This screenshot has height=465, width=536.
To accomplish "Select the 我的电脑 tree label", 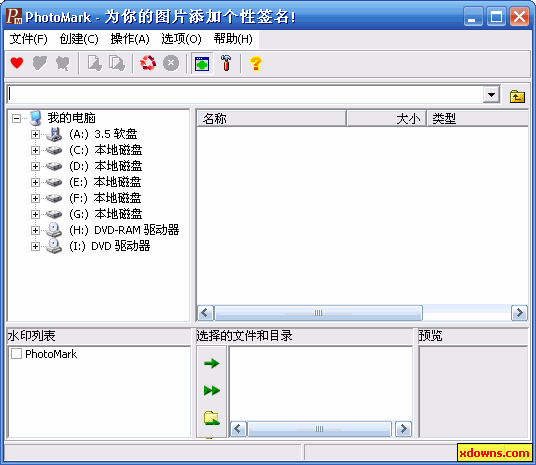I will pos(71,118).
